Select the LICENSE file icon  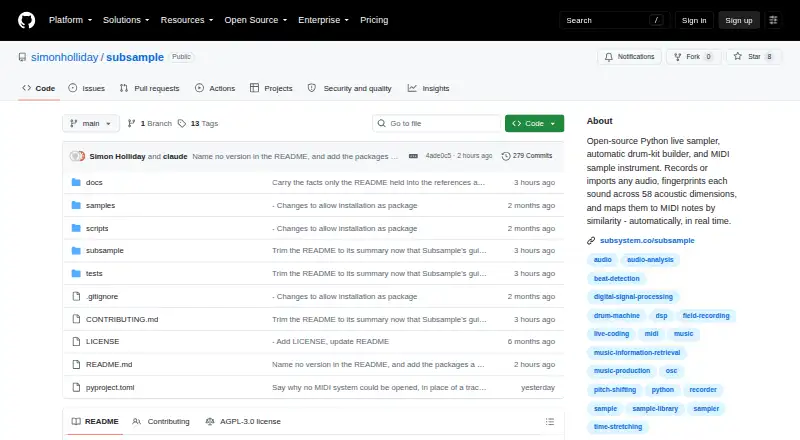coord(76,341)
